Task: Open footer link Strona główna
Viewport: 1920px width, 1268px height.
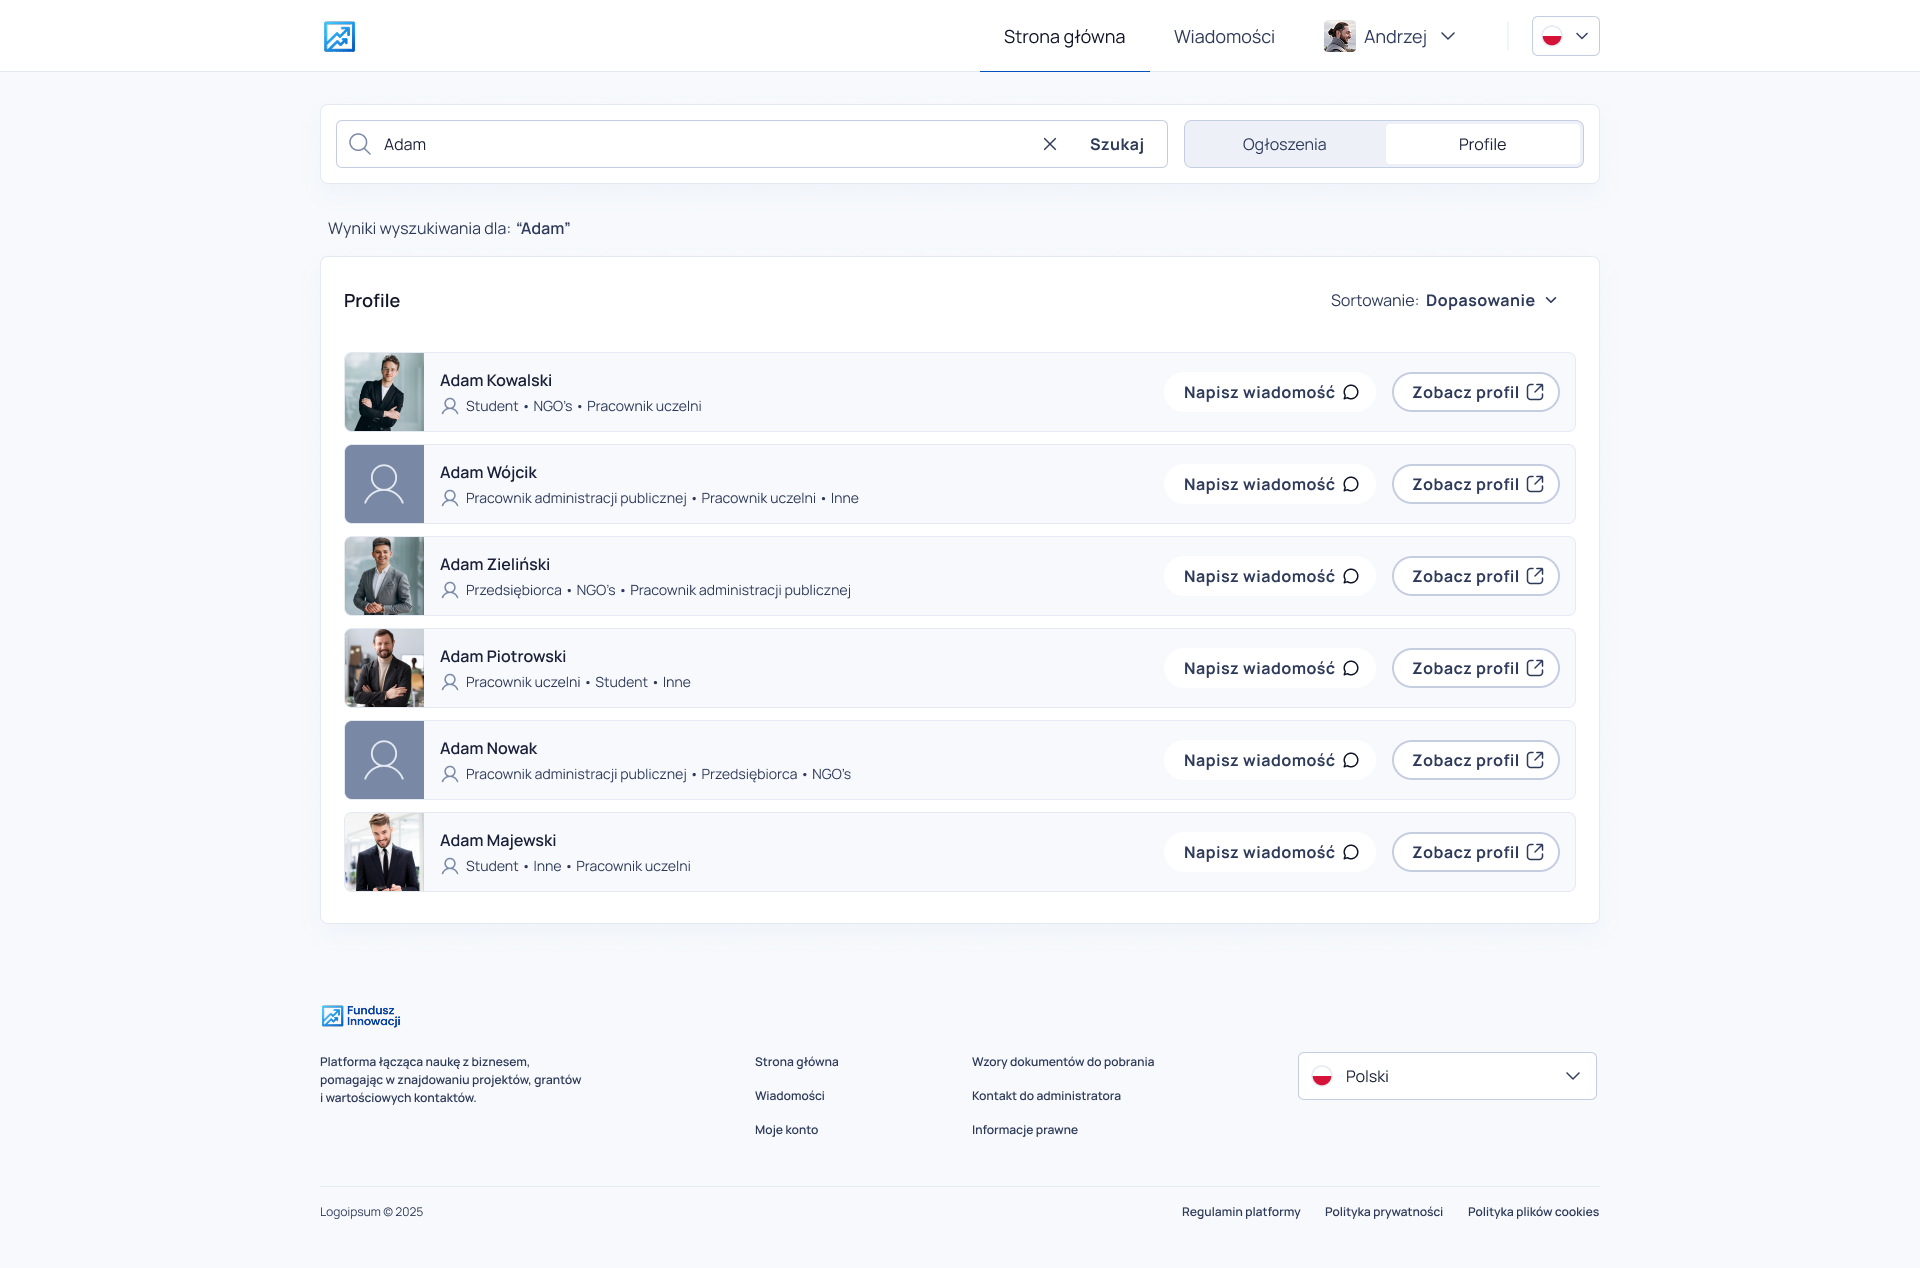Action: tap(797, 1062)
